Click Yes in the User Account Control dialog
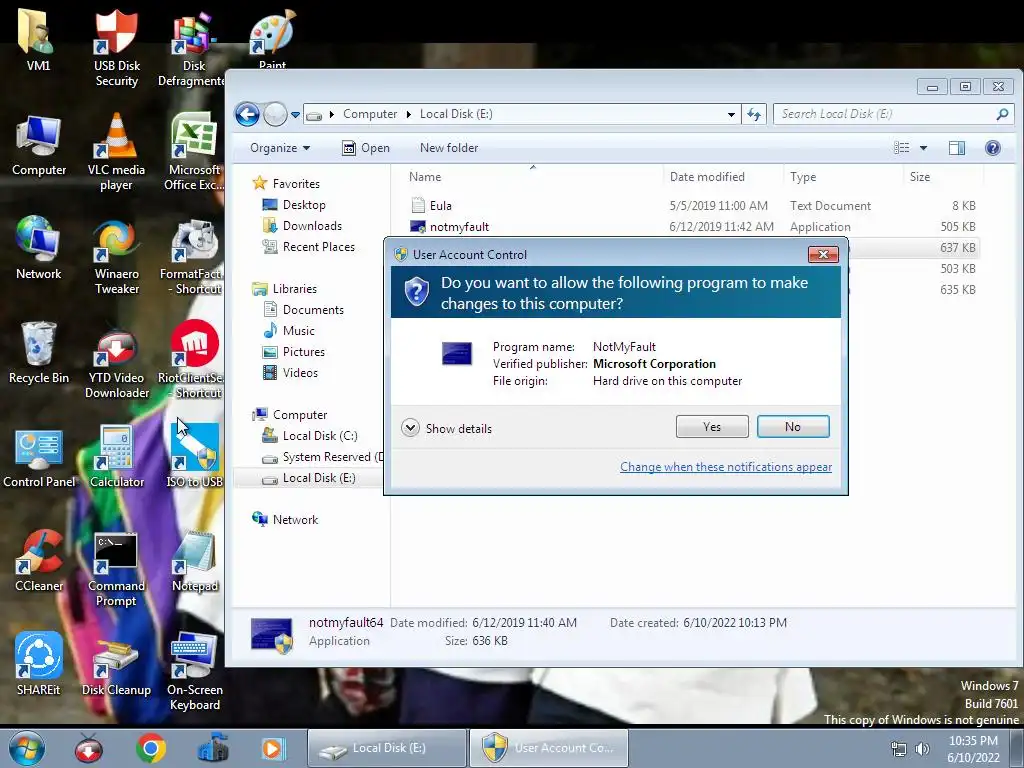 pyautogui.click(x=712, y=426)
